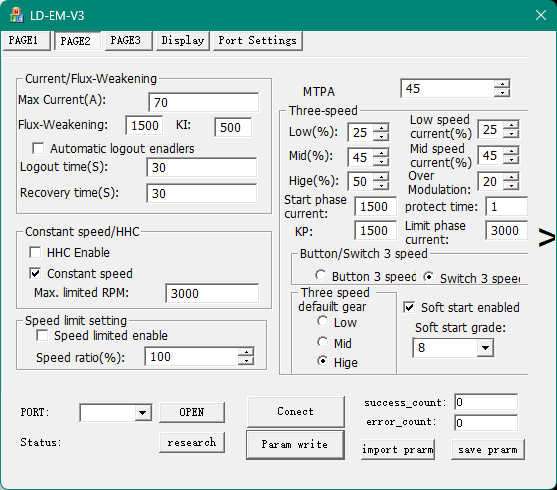Click the OPEN port button
The height and width of the screenshot is (490, 557).
coord(191,412)
